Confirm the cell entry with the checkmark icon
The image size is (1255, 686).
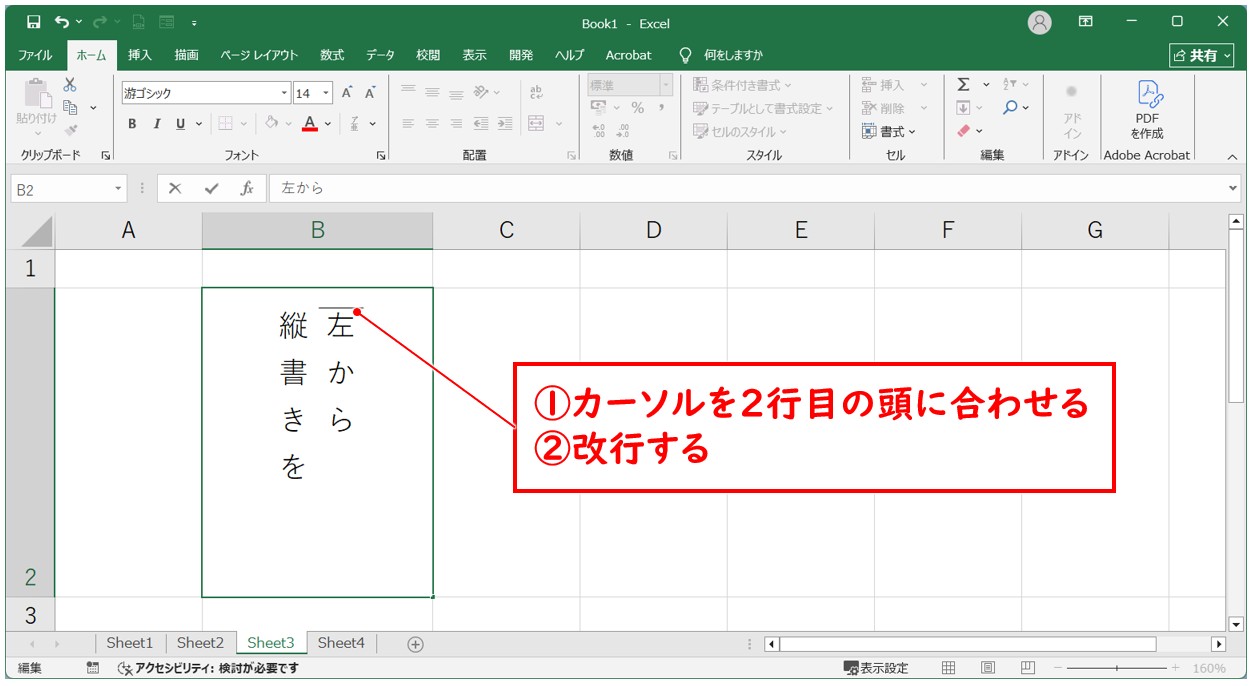coord(211,188)
